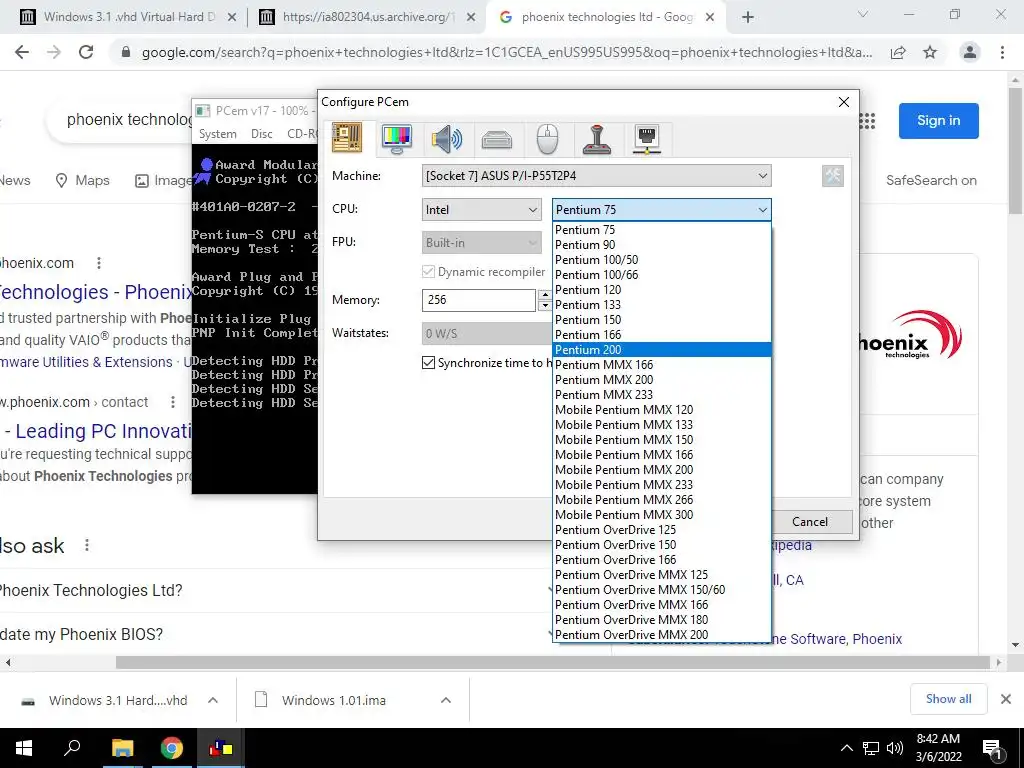Screen dimensions: 1024x768
Task: Select Pentium 75 in the CPU list
Action: pyautogui.click(x=662, y=230)
